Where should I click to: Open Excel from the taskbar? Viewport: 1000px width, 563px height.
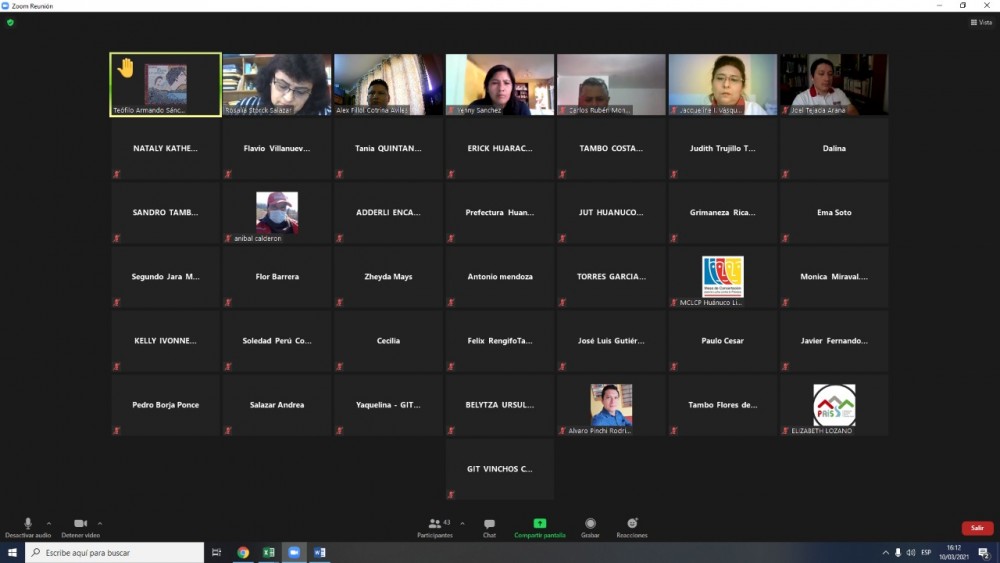coord(269,553)
